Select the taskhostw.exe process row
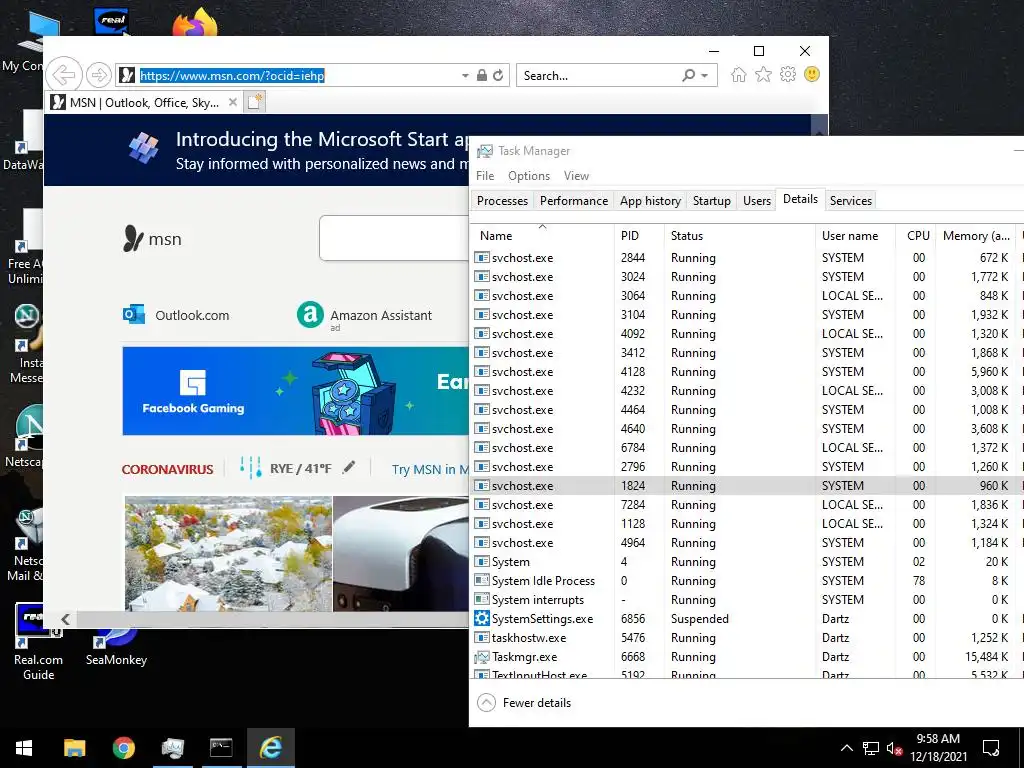Screen dimensions: 1024x768 pyautogui.click(x=746, y=637)
